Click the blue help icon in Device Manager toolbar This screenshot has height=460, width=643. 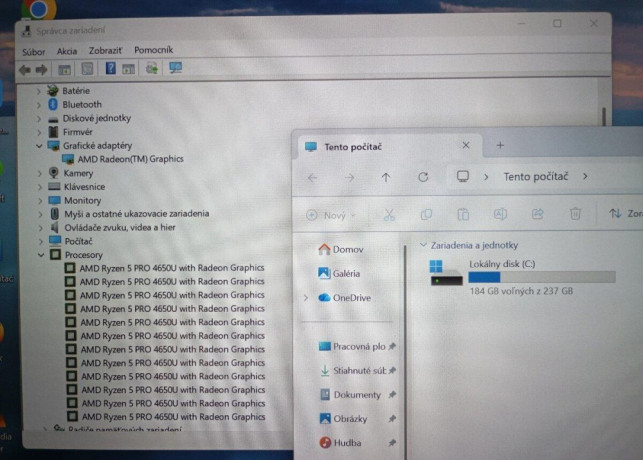click(110, 68)
